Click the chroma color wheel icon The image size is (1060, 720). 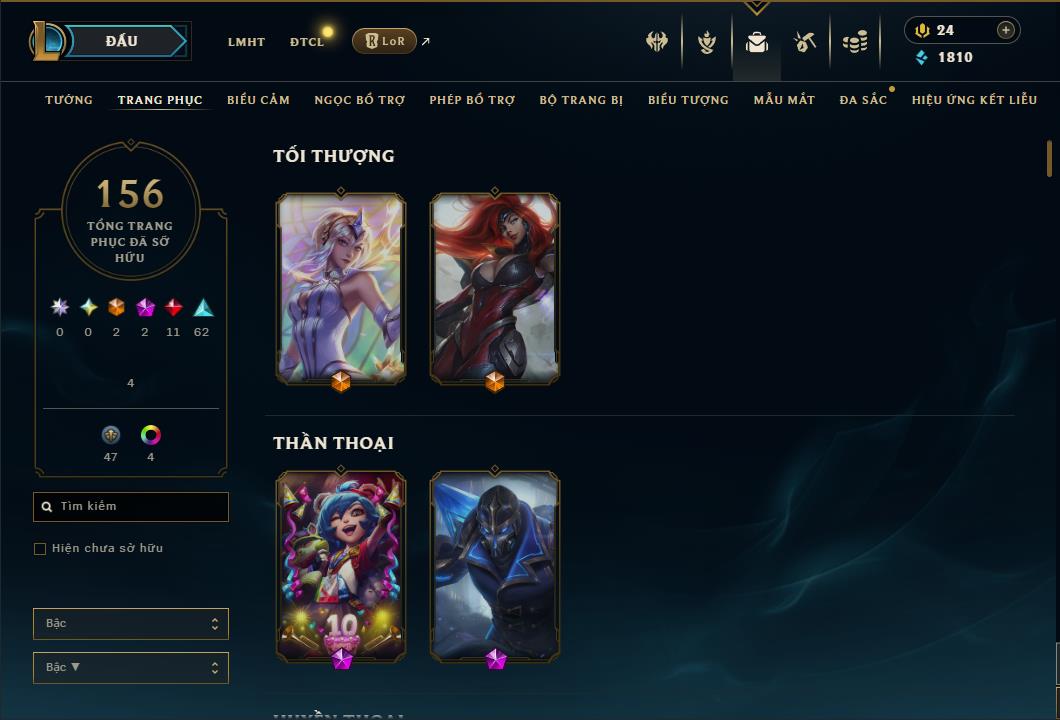(x=151, y=435)
